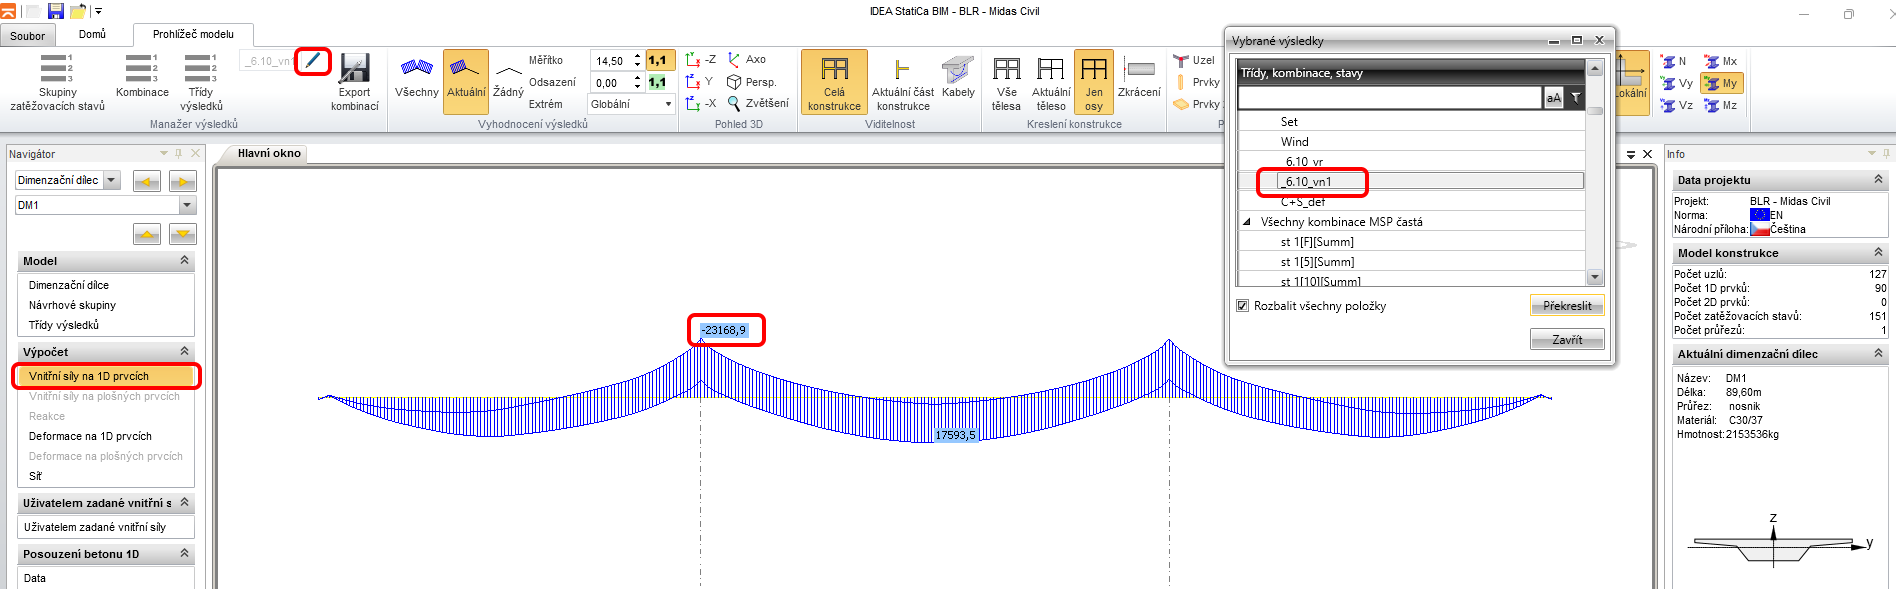
Task: Select Deformace na 1D prvcích item
Action: [90, 436]
